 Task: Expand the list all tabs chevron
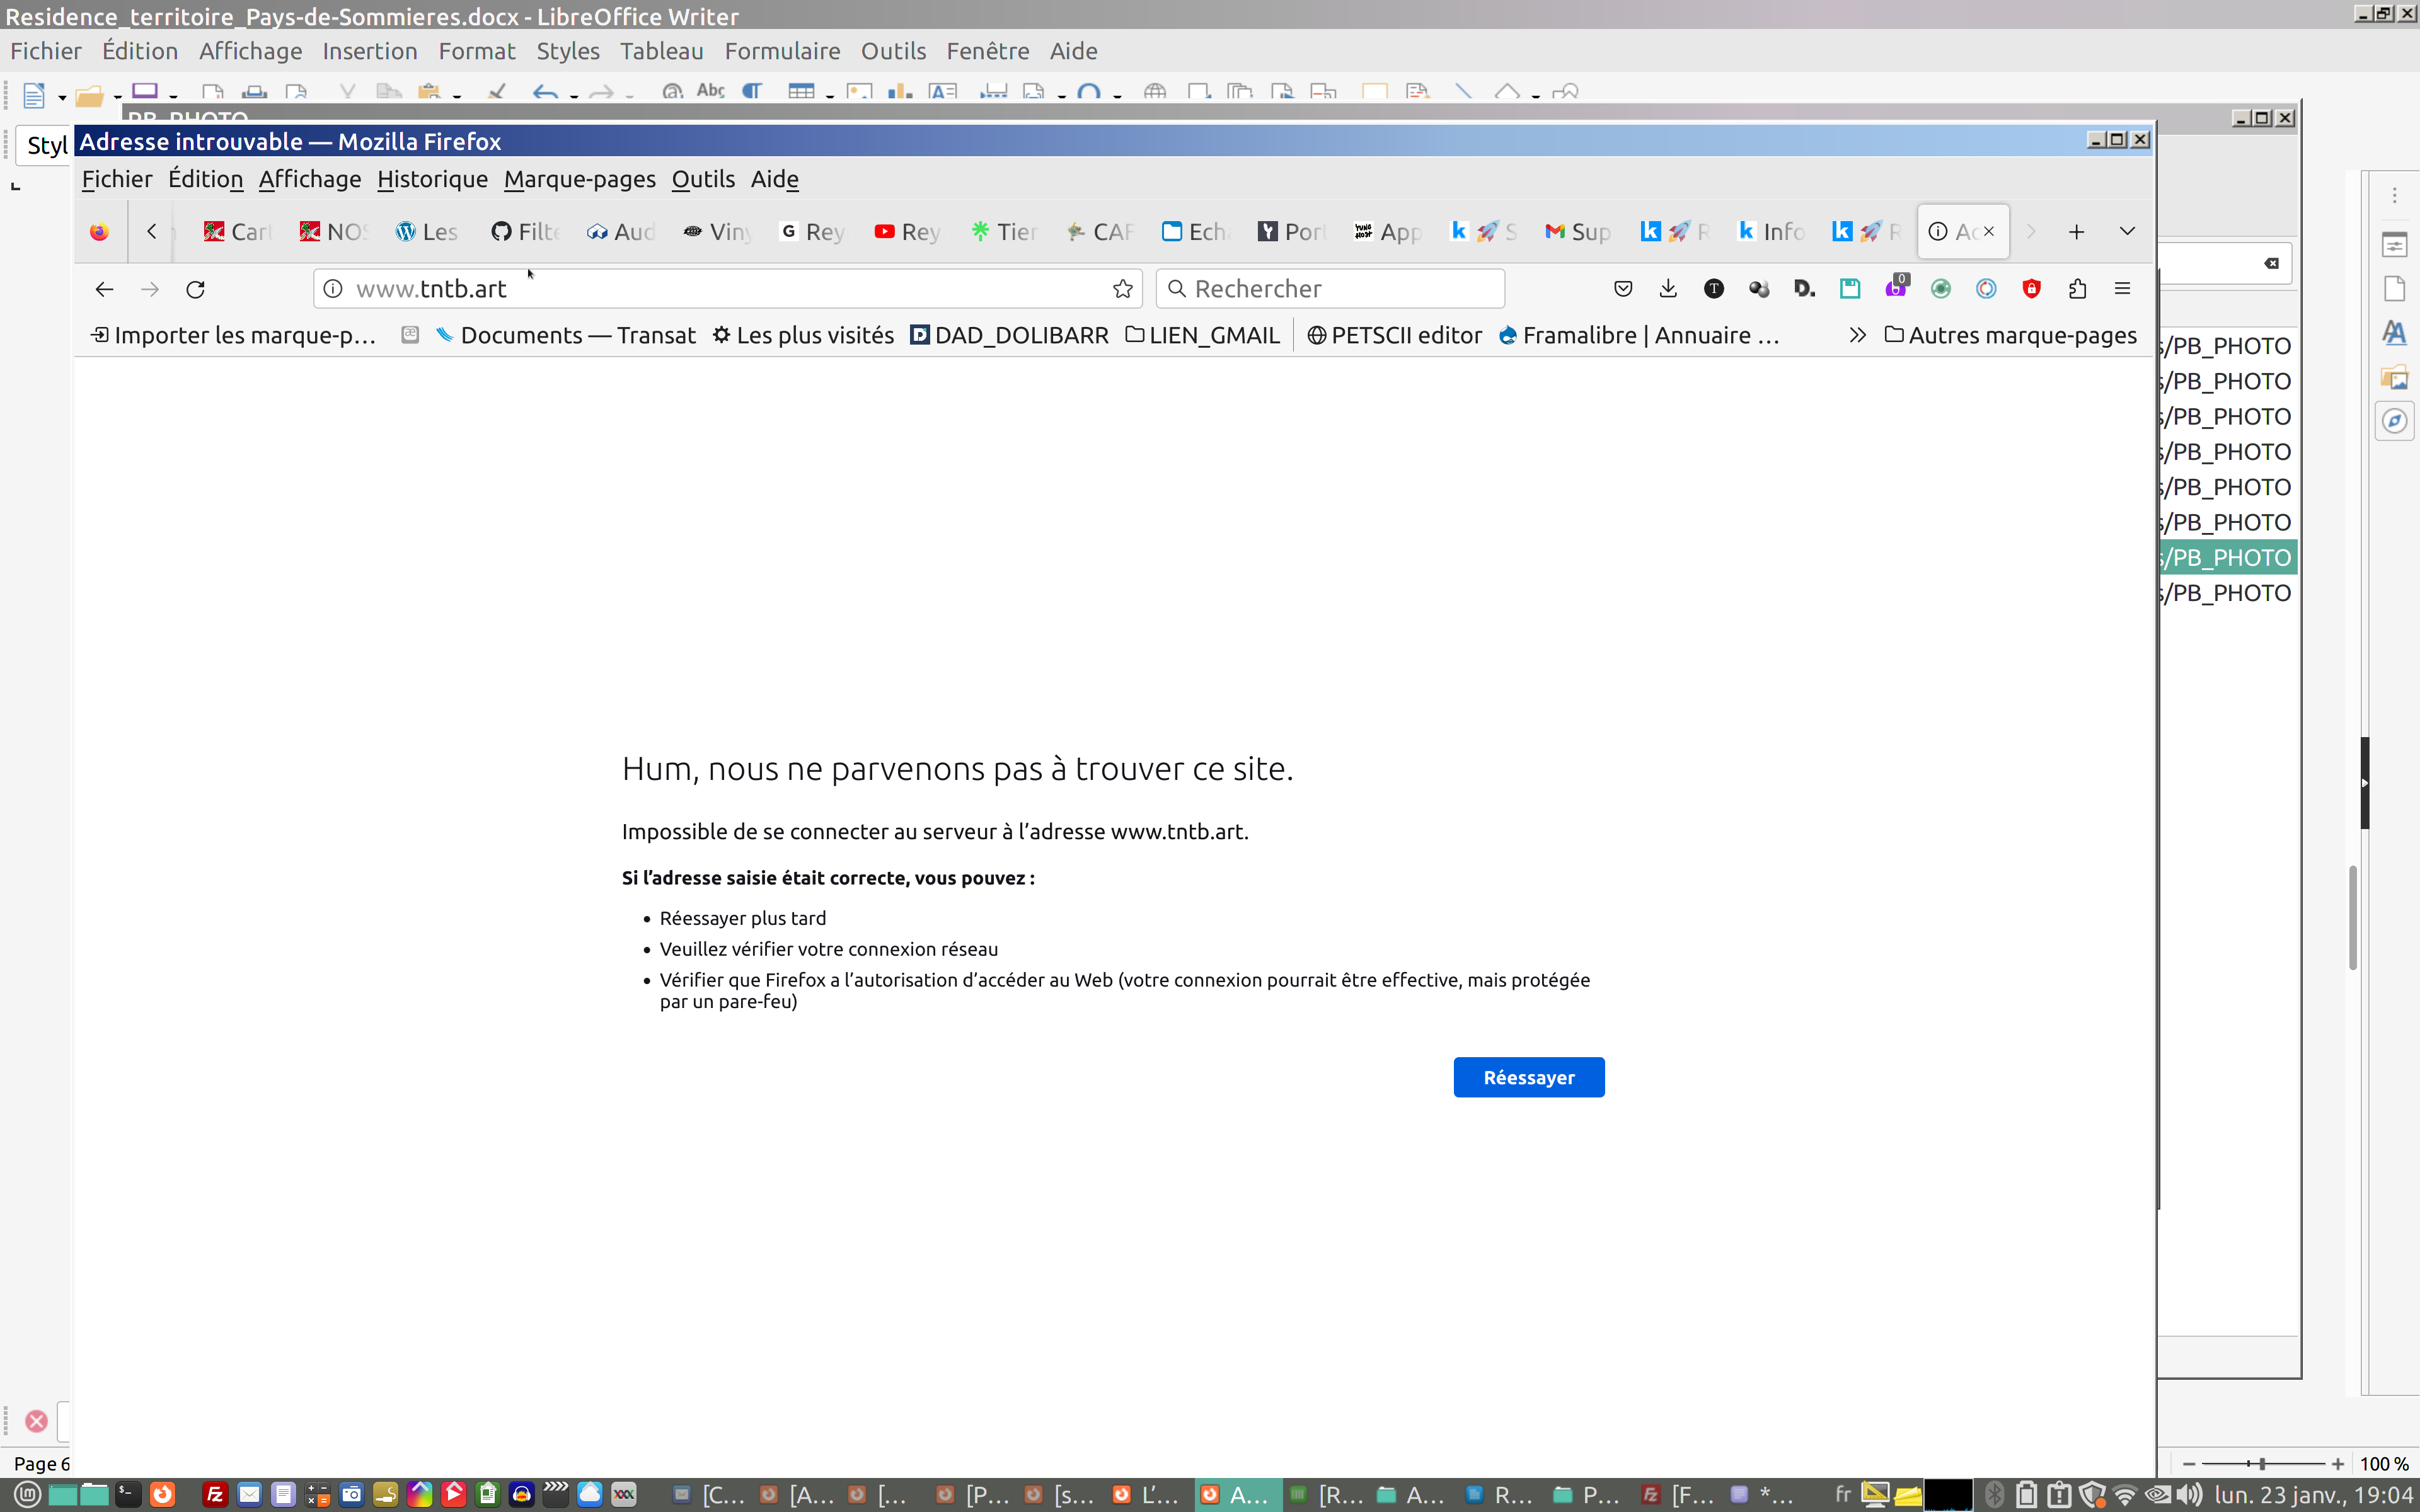pyautogui.click(x=2127, y=231)
